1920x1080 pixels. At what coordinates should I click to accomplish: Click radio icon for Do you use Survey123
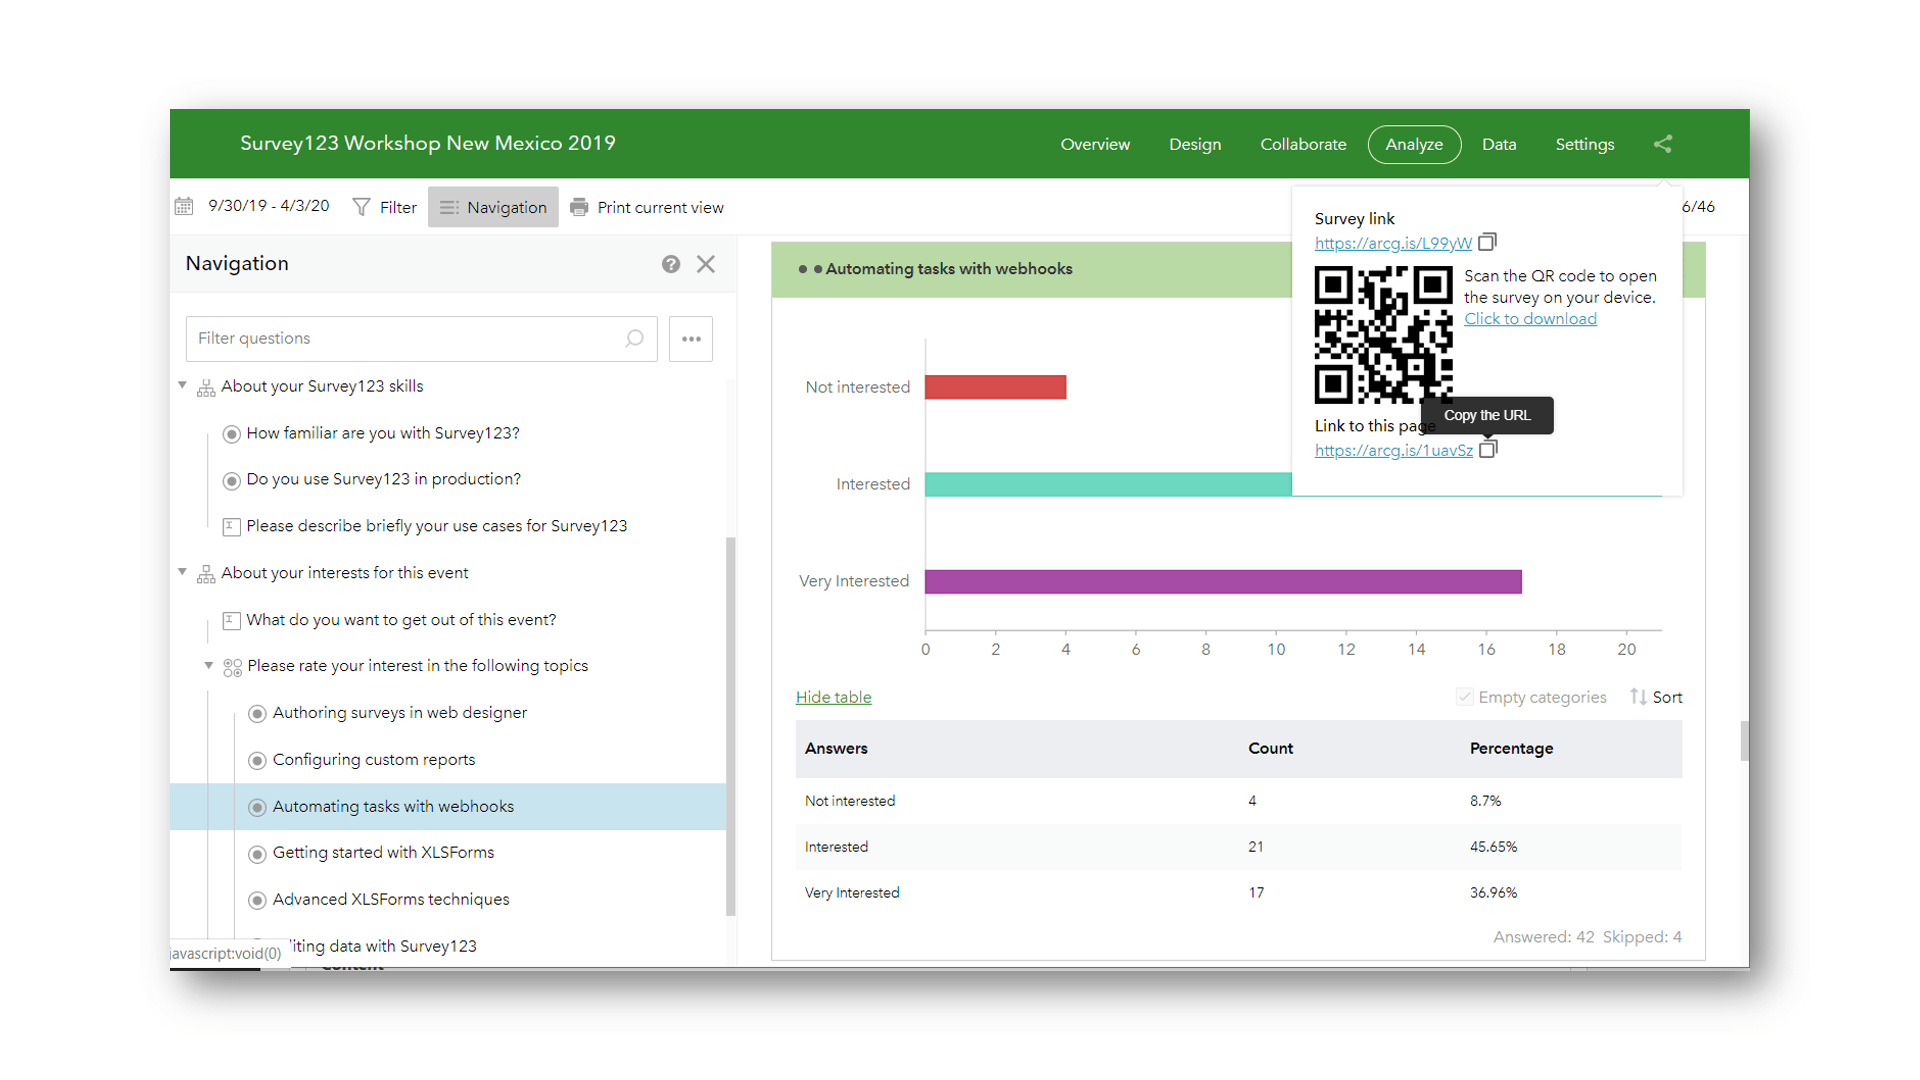231,481
